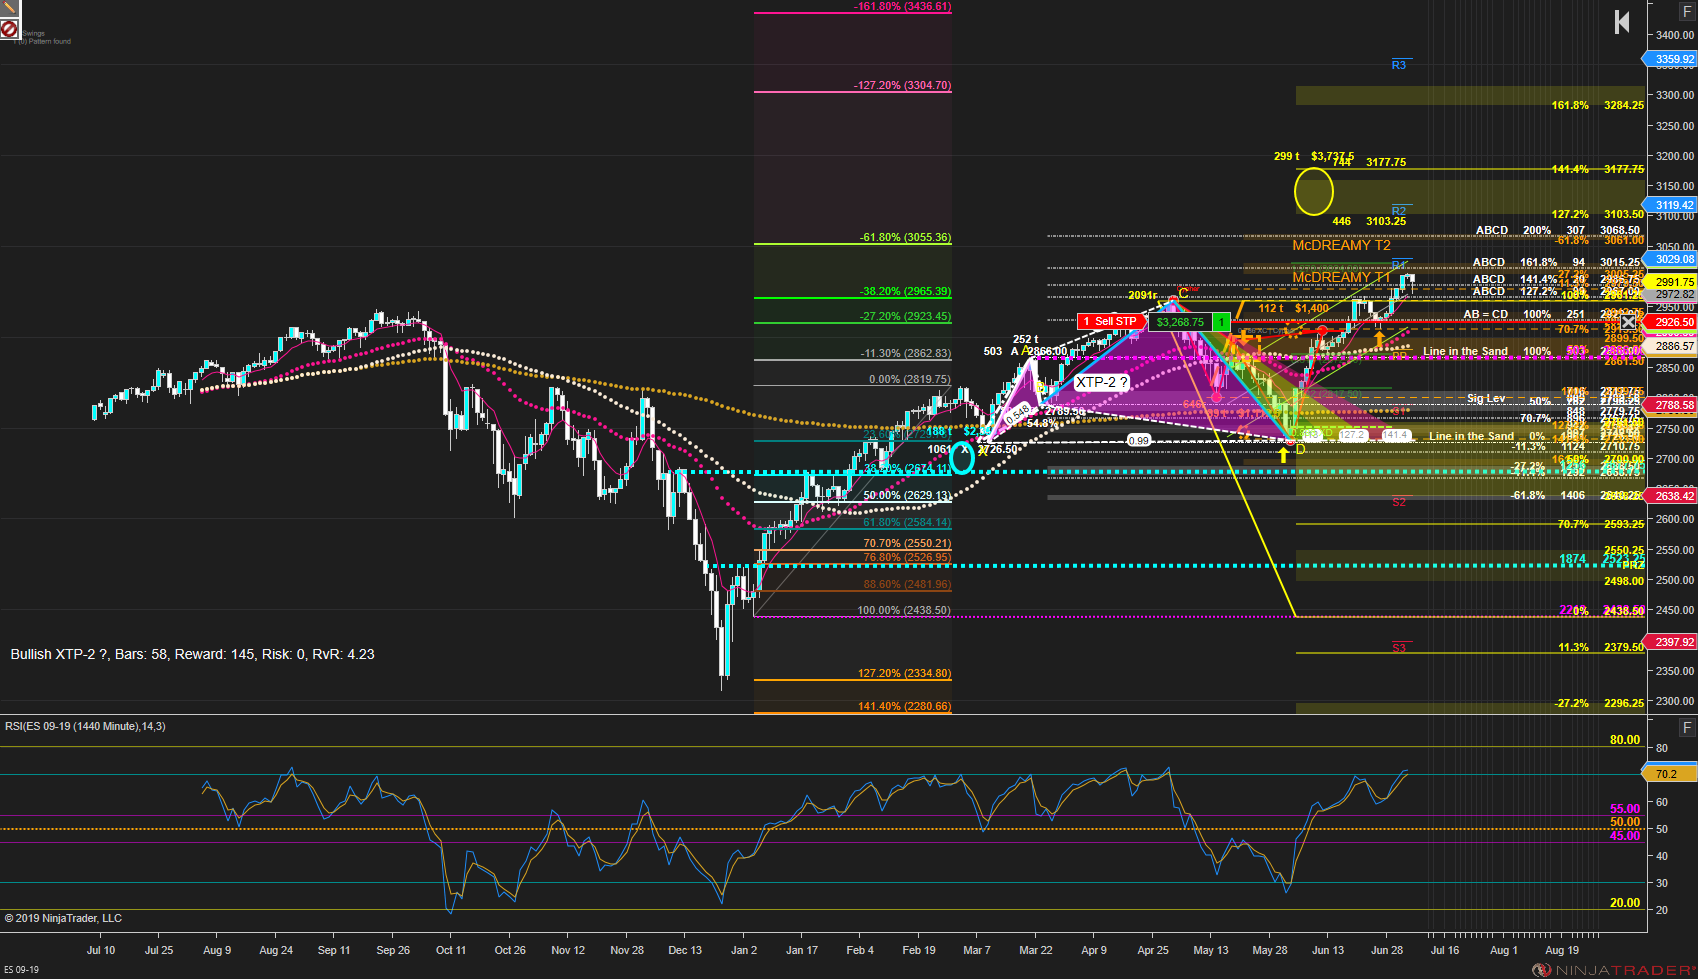Screen dimensions: 1698x979
Task: Click the -61.80% (3055.36) Fibonacci label
Action: click(905, 238)
